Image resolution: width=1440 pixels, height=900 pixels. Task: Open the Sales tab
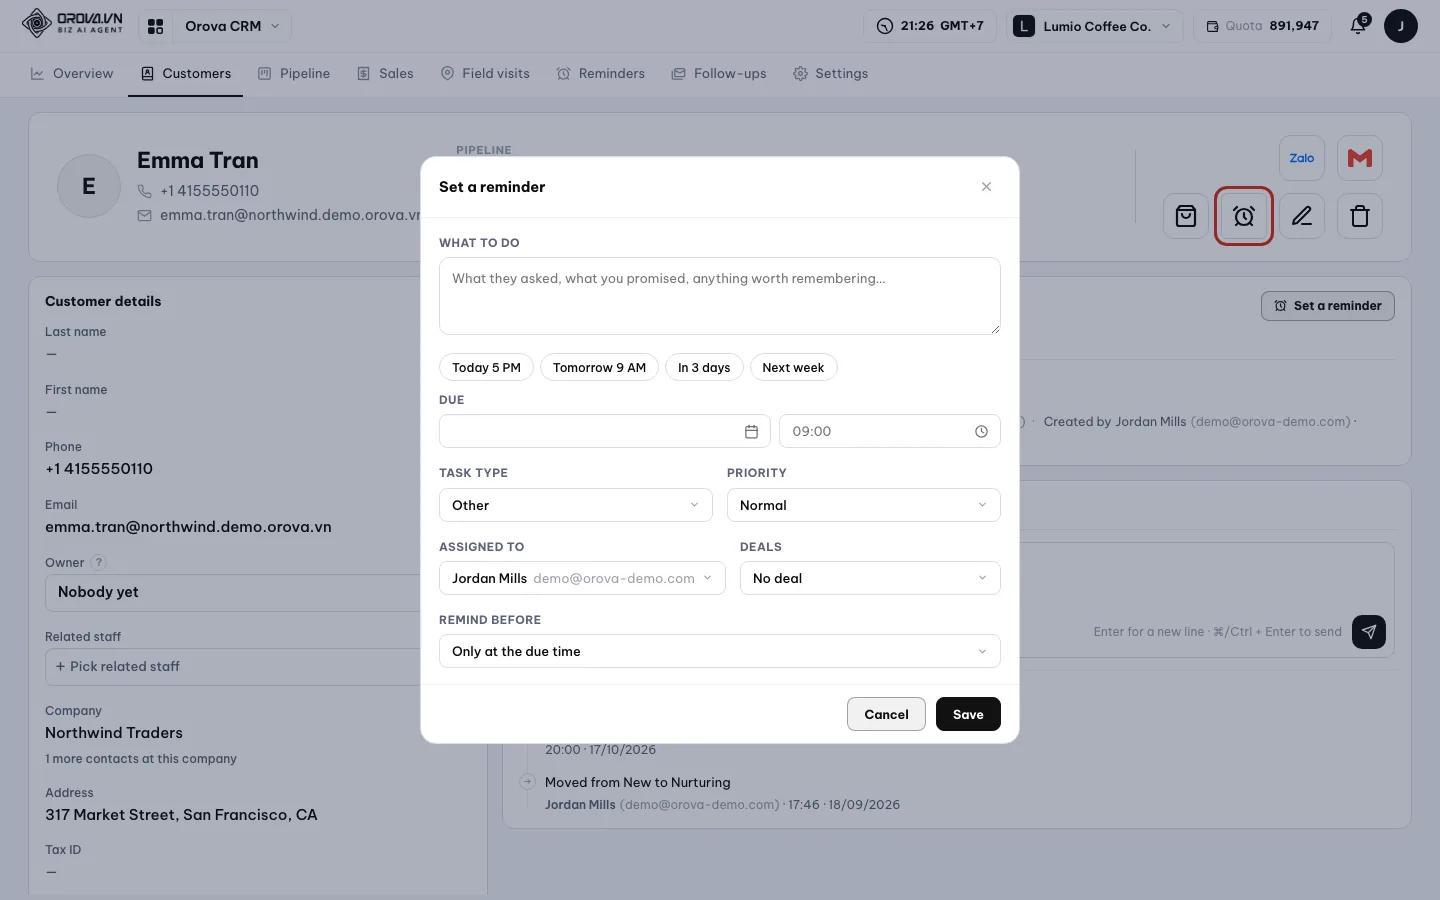click(x=385, y=74)
